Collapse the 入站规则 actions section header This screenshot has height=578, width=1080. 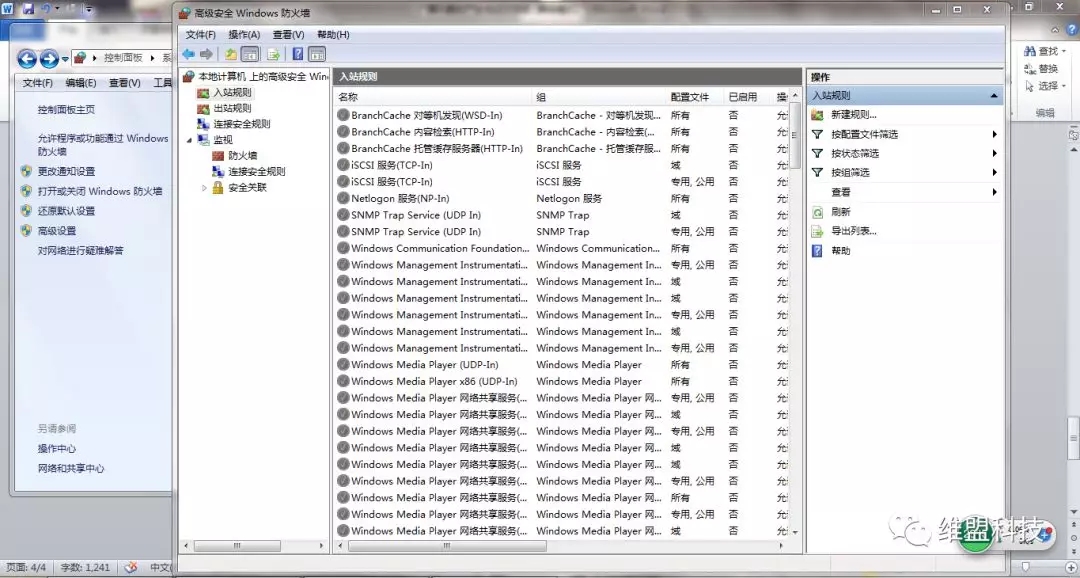[x=993, y=96]
